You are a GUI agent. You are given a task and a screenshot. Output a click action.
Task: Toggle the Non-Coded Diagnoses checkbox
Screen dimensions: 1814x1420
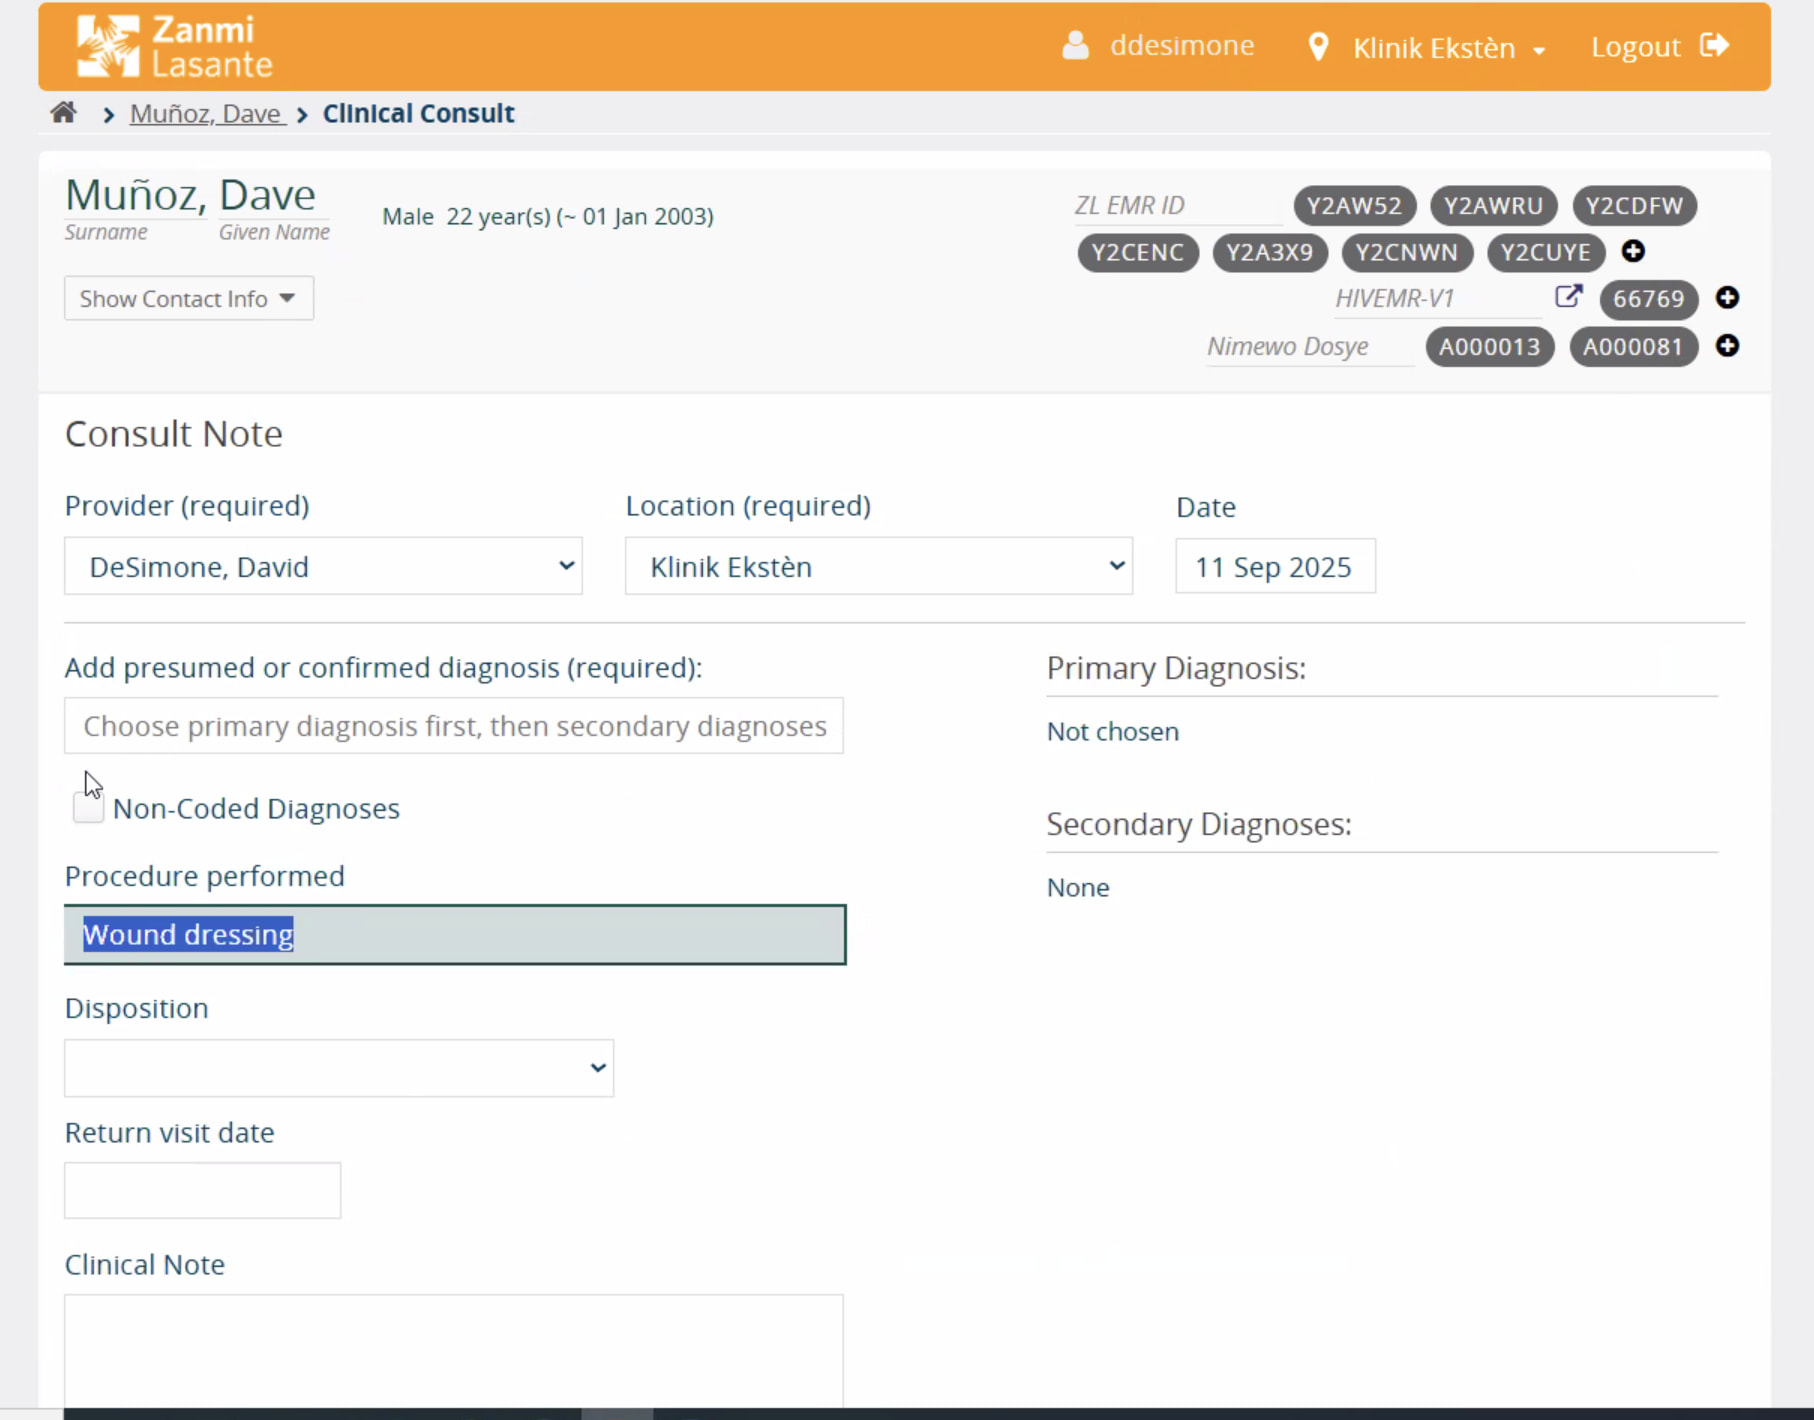(x=88, y=808)
